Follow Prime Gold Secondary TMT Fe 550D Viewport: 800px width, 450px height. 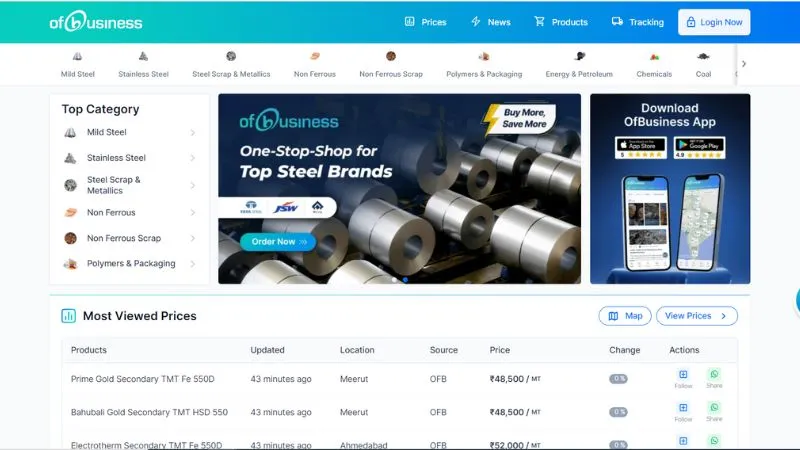tap(683, 379)
